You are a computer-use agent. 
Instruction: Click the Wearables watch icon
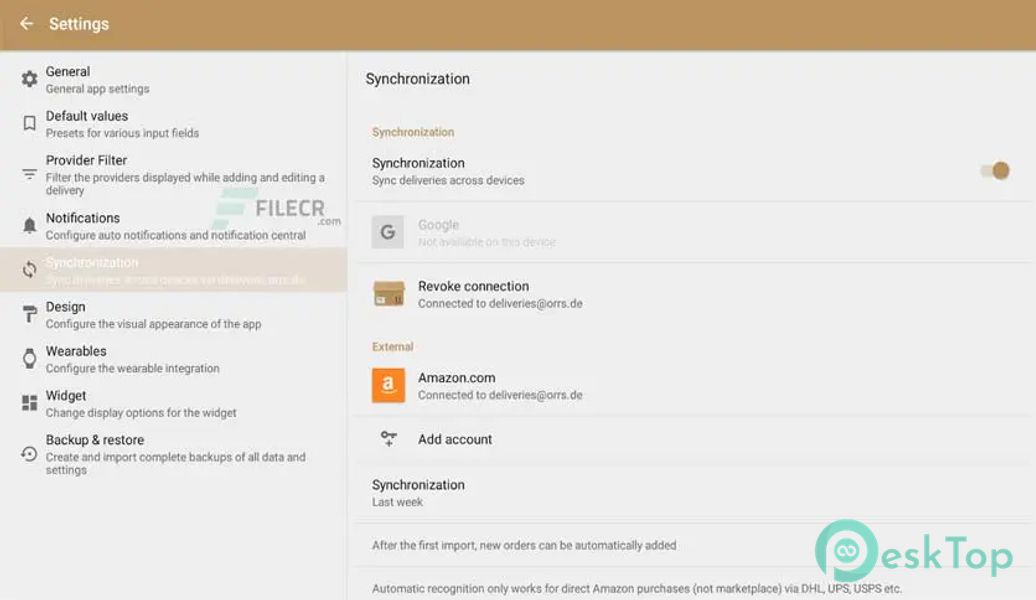29,359
